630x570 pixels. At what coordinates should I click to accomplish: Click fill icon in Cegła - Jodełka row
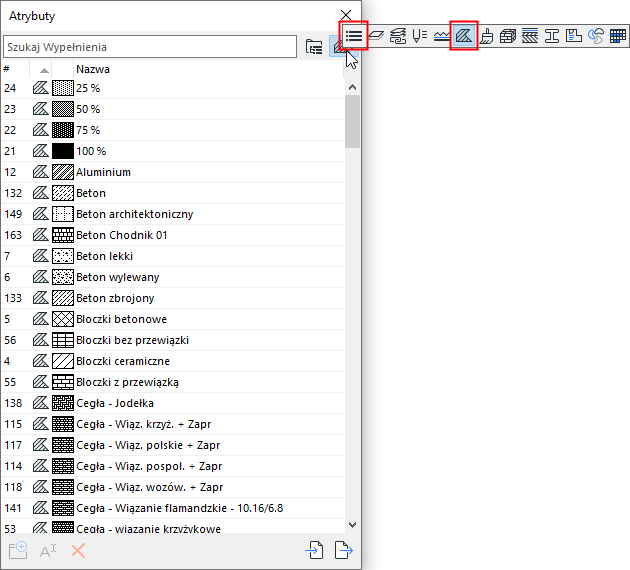tap(41, 403)
